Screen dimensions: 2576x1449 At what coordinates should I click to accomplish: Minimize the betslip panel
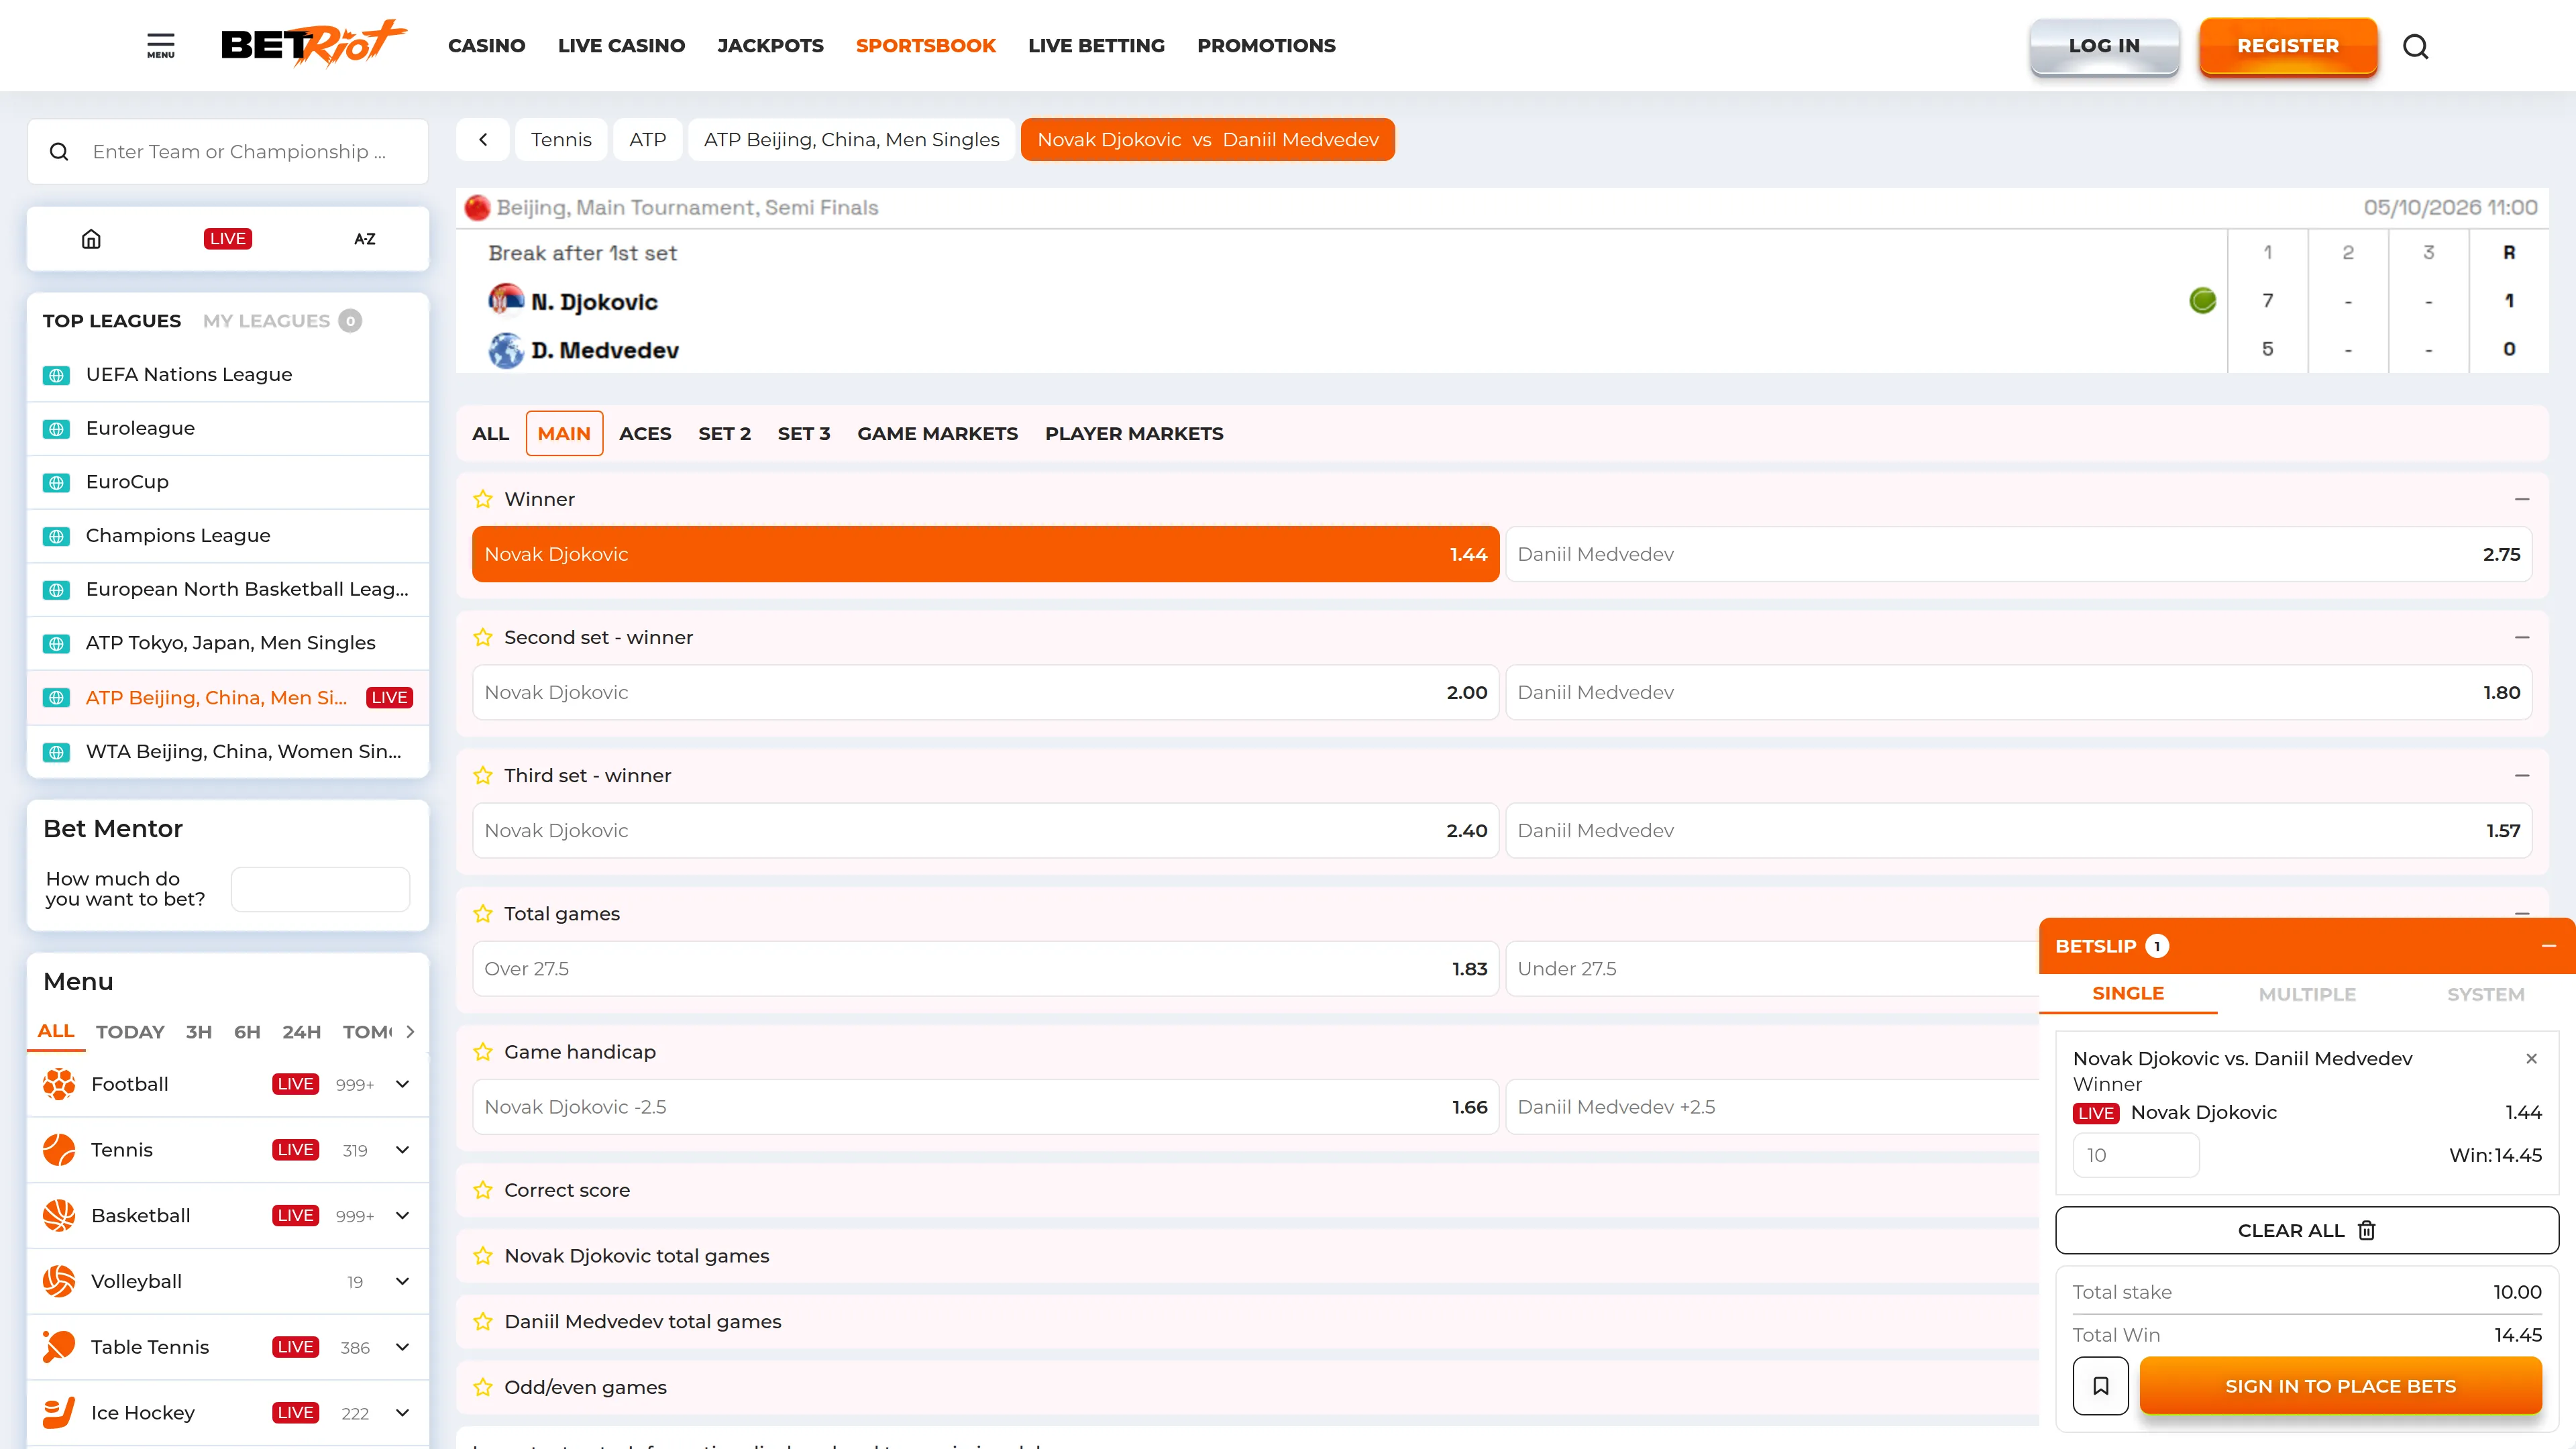point(2549,946)
